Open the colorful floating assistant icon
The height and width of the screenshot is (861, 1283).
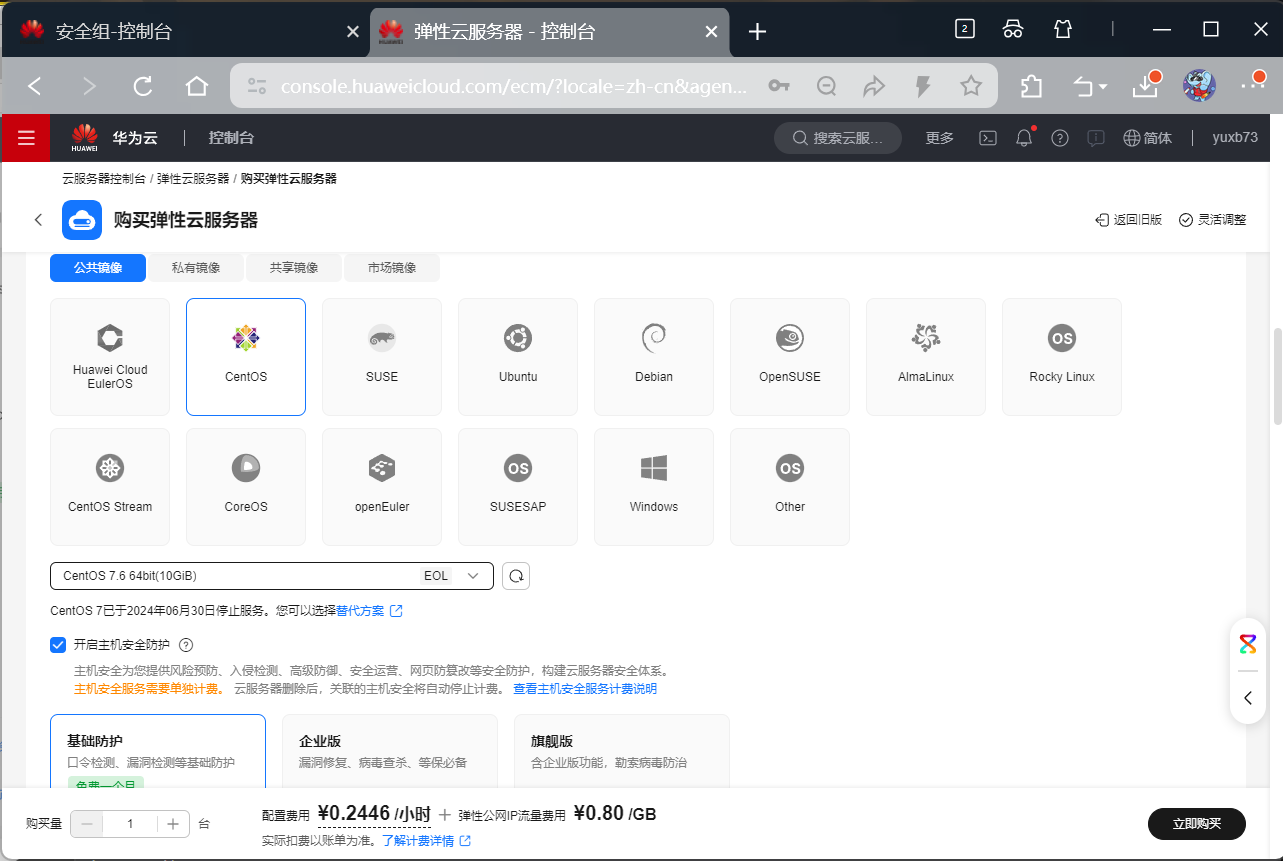[1248, 644]
